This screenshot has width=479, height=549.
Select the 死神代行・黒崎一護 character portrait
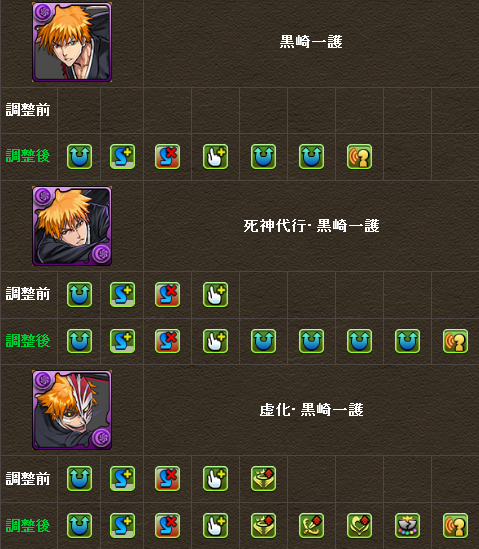coord(72,226)
